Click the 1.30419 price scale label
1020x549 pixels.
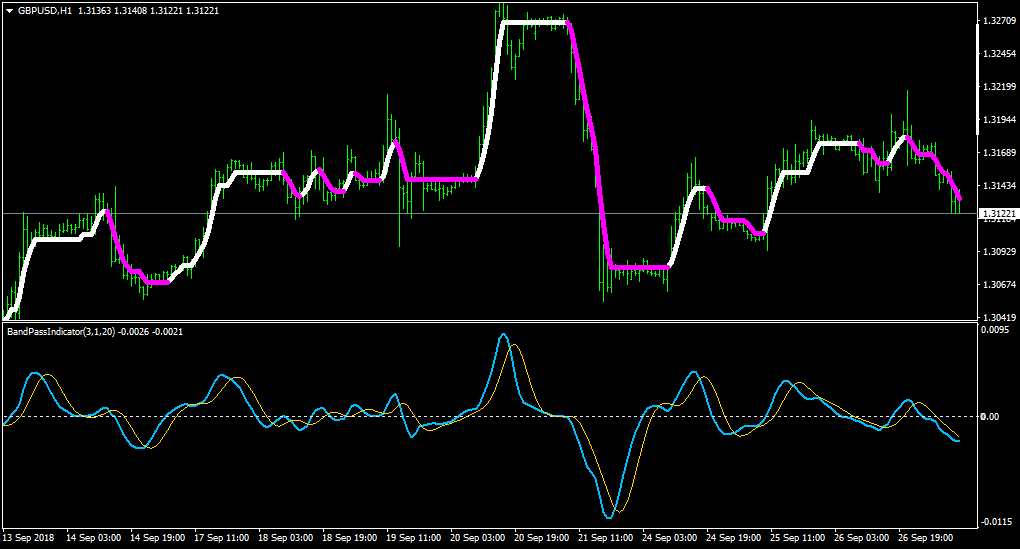[999, 317]
